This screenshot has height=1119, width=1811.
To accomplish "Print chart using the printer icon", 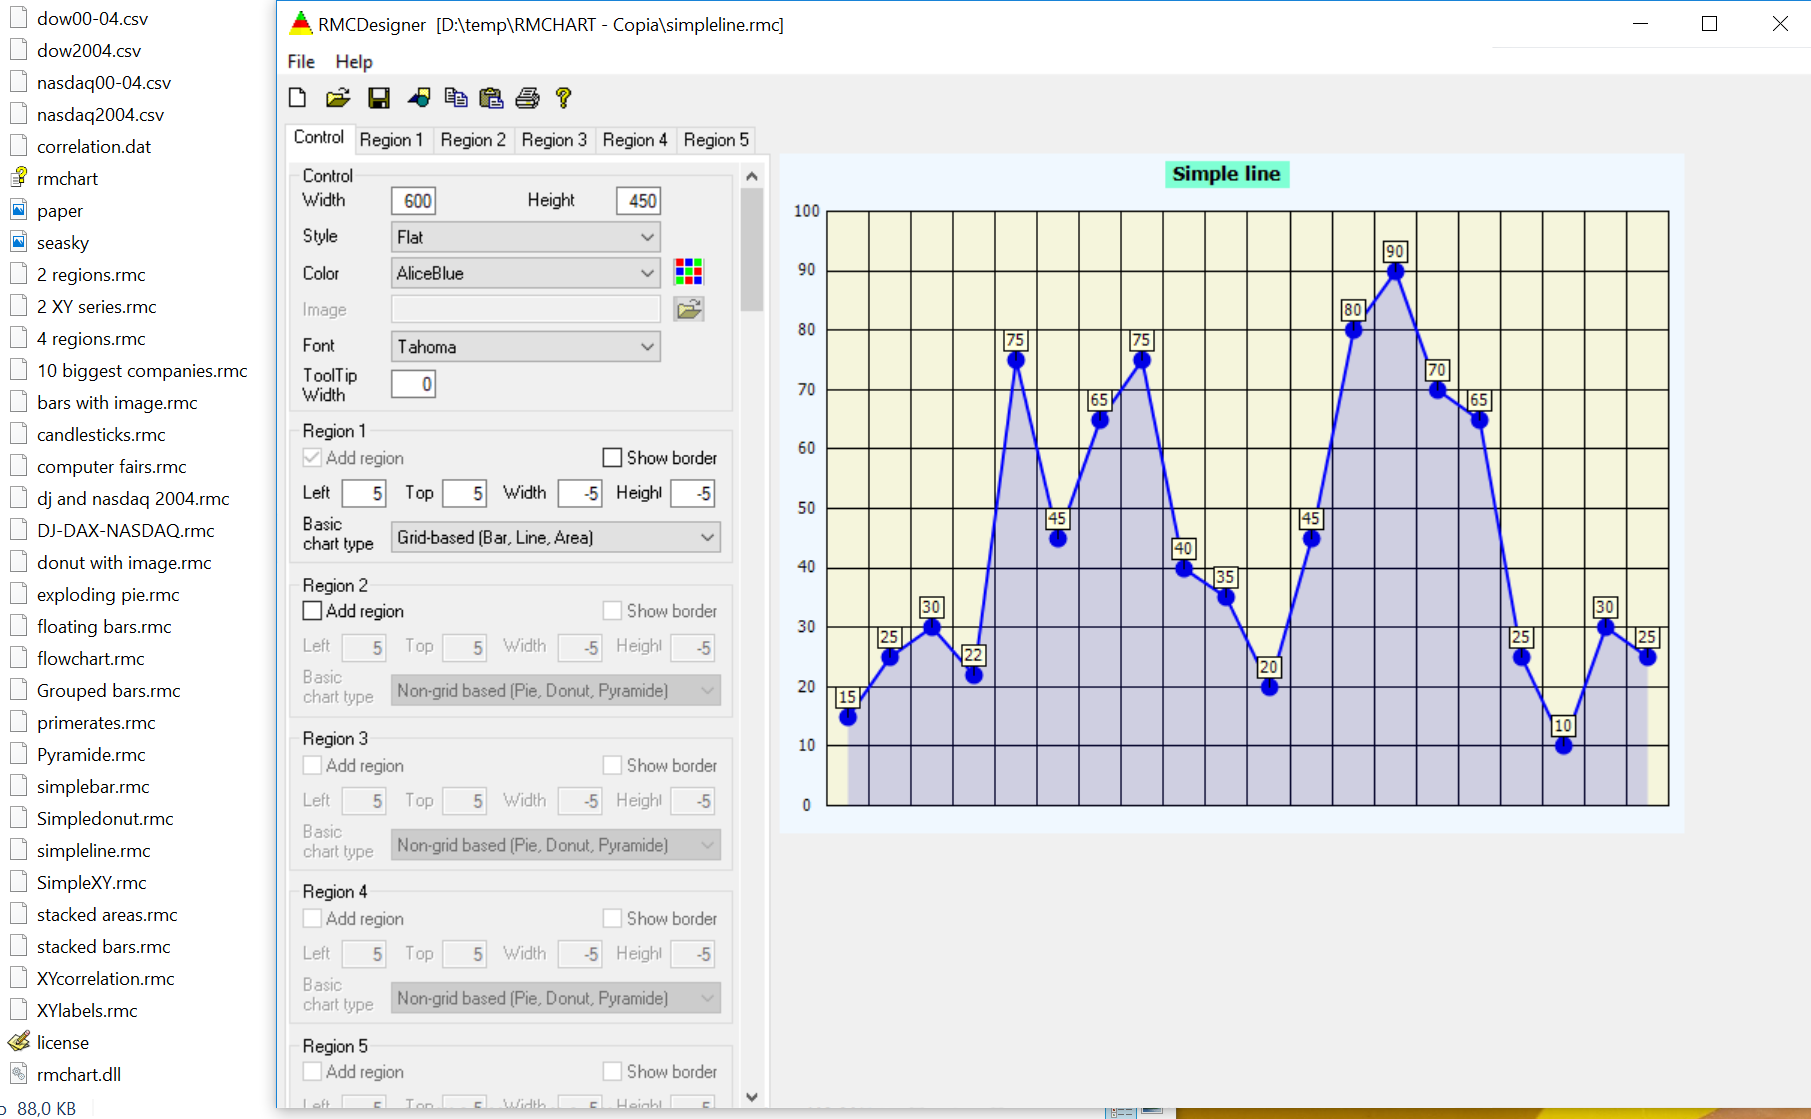I will (x=527, y=98).
